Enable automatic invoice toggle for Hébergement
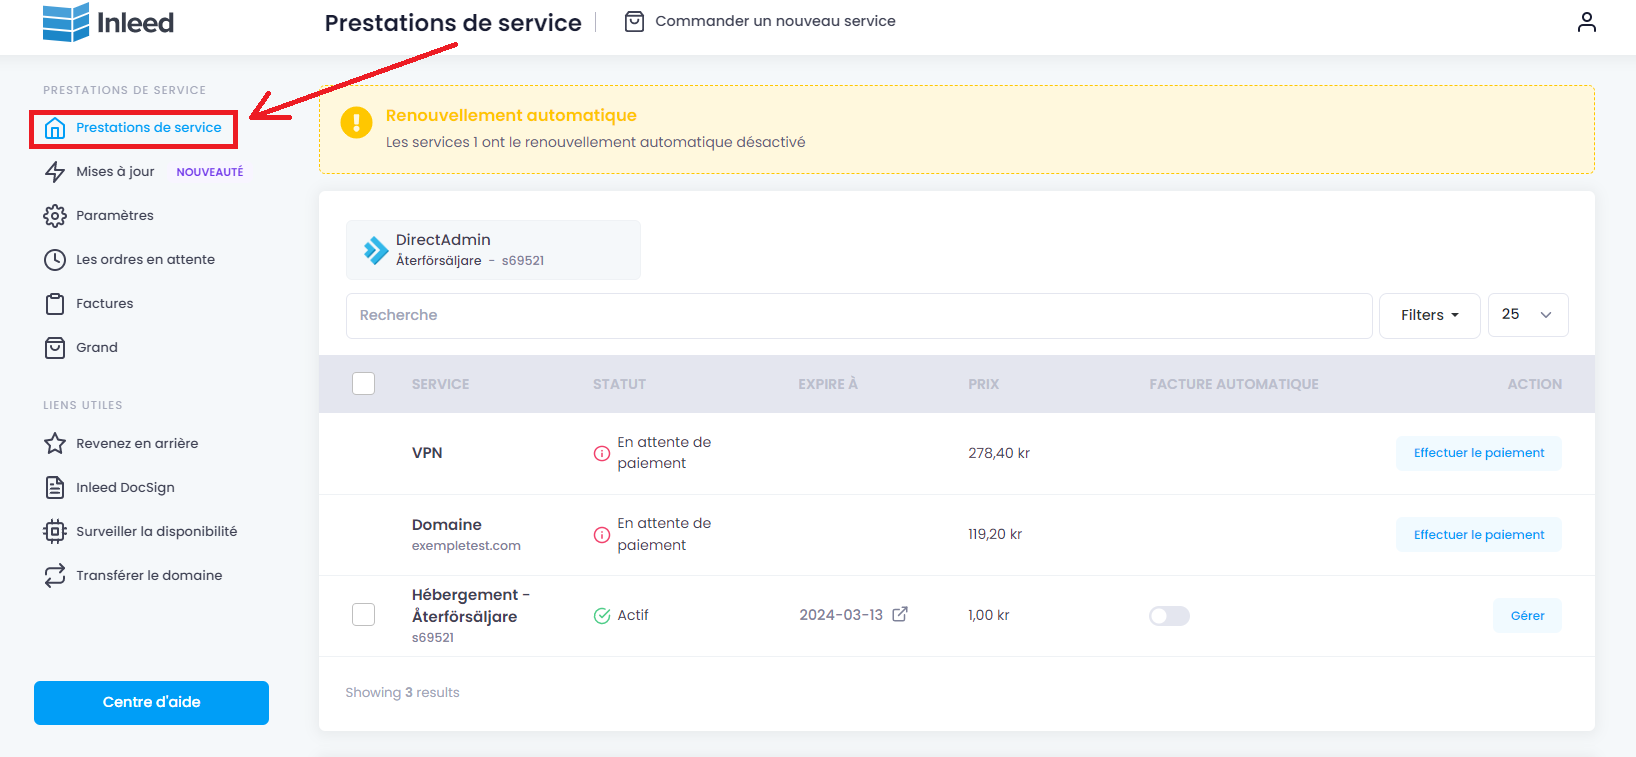Image resolution: width=1636 pixels, height=757 pixels. (1169, 616)
